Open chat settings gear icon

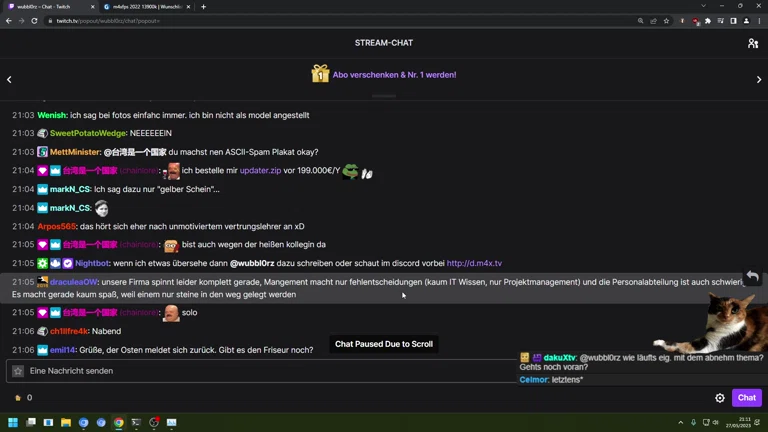tap(720, 398)
